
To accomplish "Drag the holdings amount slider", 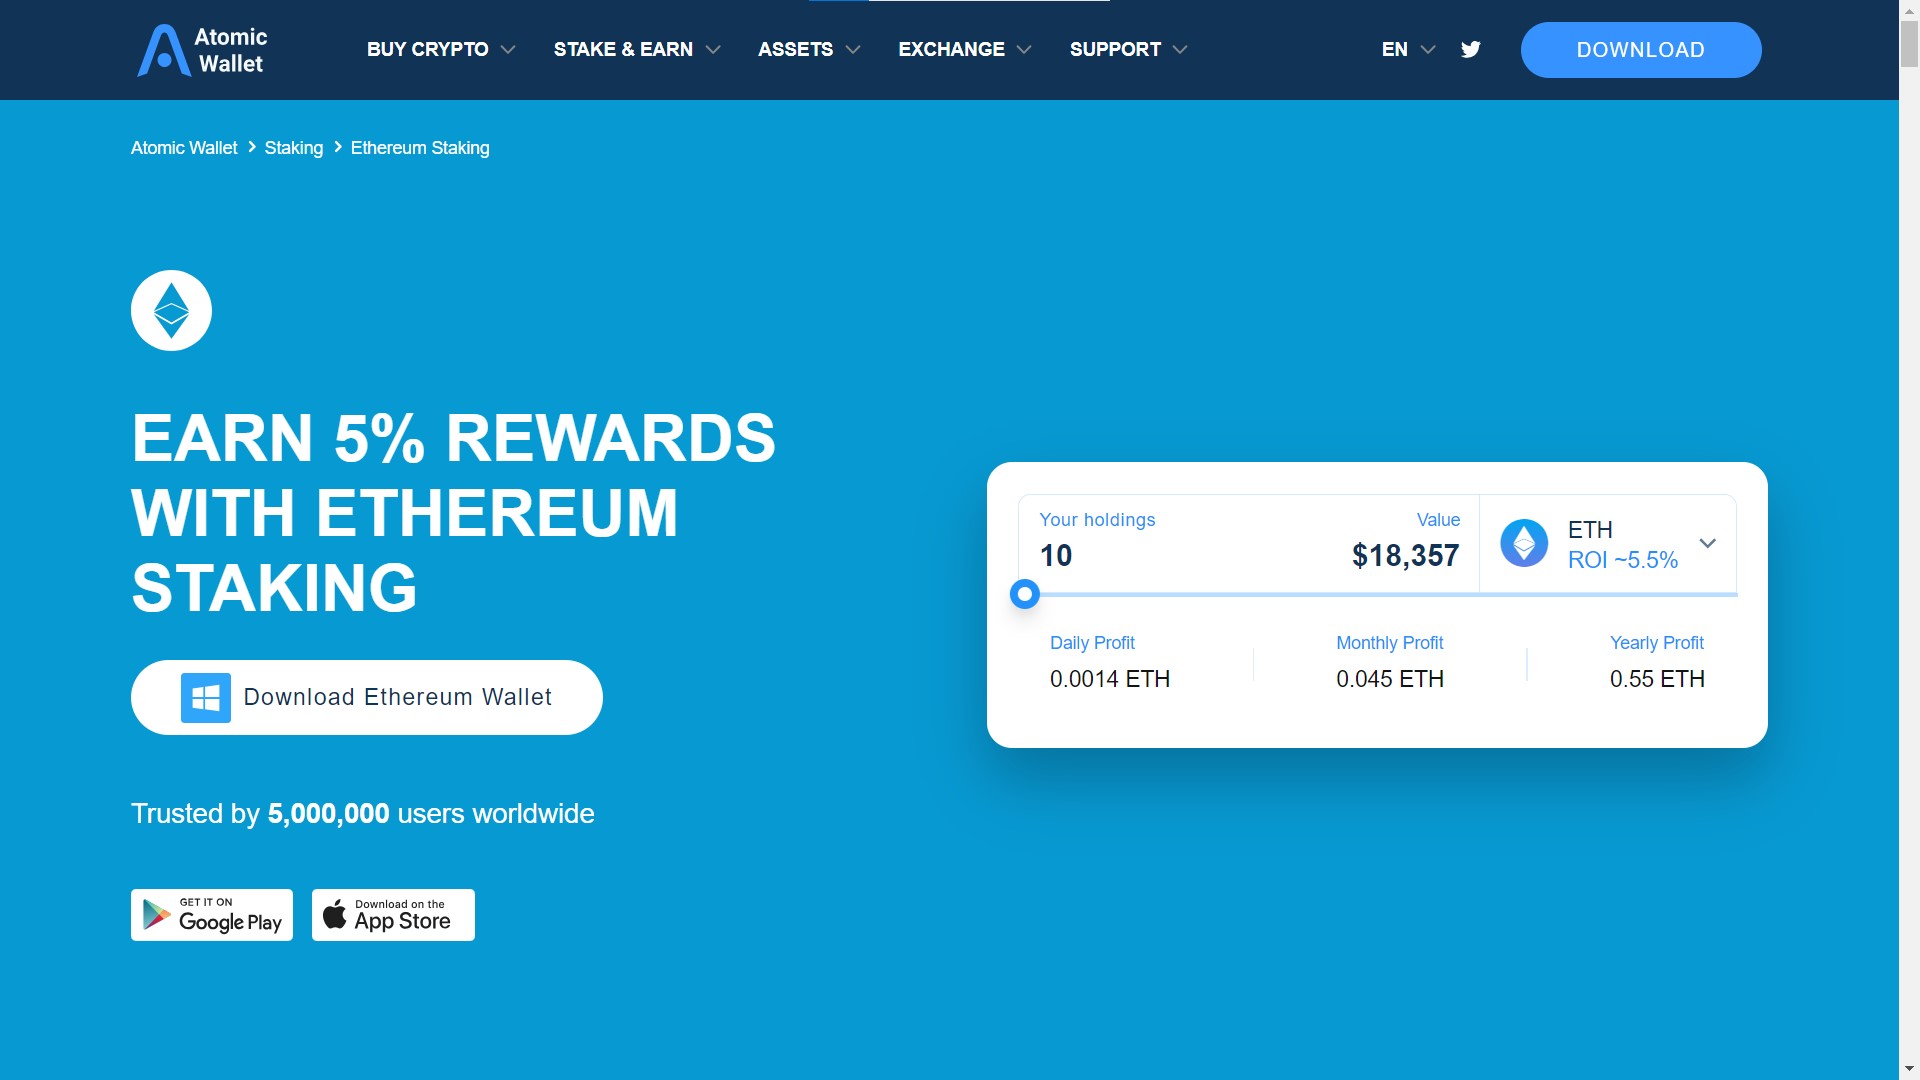I will [1025, 595].
